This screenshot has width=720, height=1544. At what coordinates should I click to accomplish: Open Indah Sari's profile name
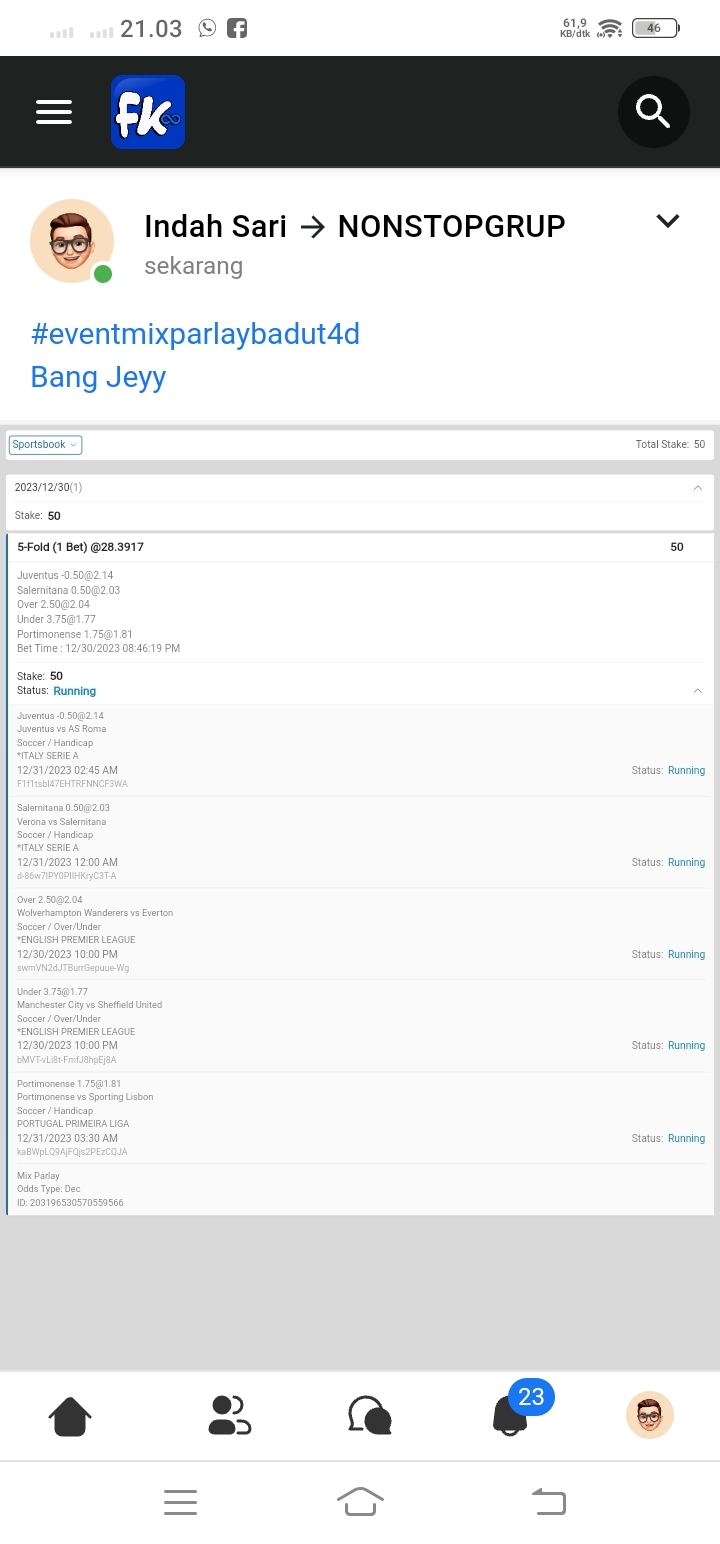click(x=215, y=227)
